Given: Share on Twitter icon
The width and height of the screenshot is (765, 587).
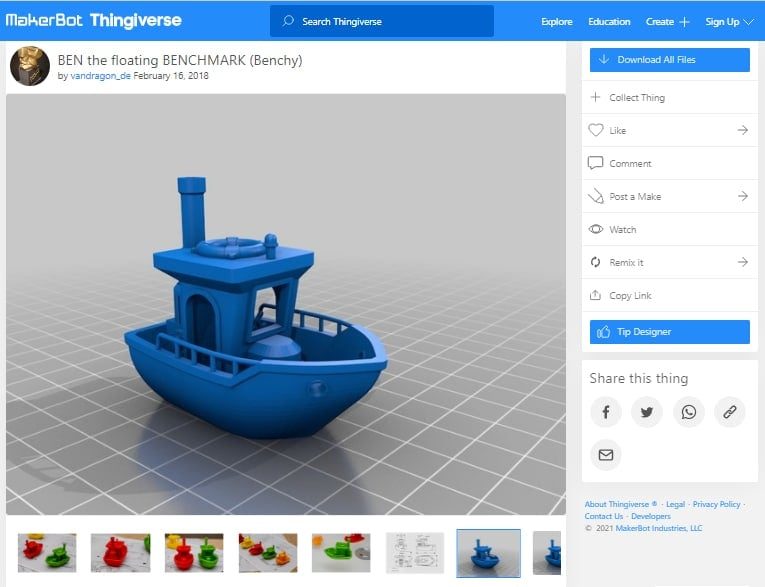Looking at the screenshot, I should 647,412.
